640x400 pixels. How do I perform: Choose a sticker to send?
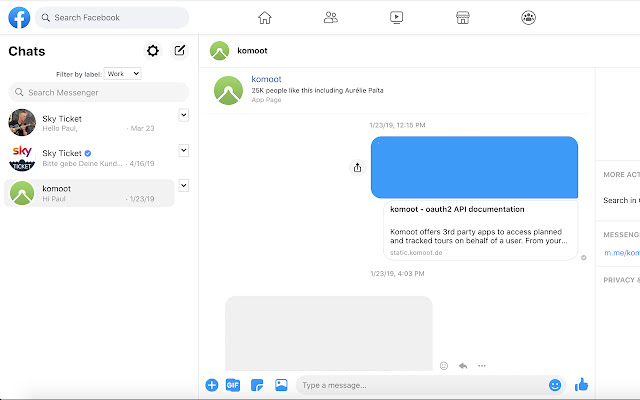point(257,385)
